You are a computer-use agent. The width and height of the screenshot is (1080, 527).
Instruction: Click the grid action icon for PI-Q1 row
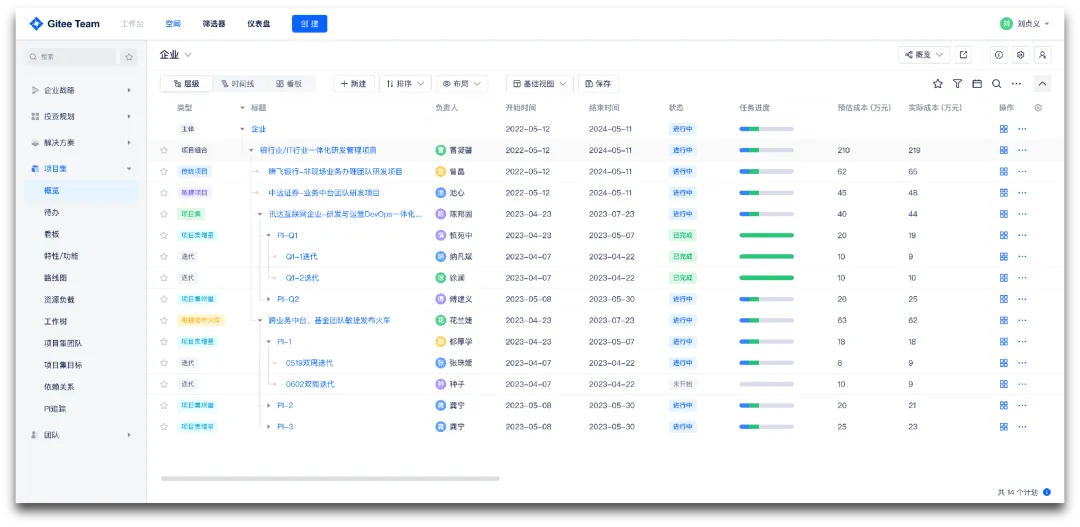coord(1004,236)
